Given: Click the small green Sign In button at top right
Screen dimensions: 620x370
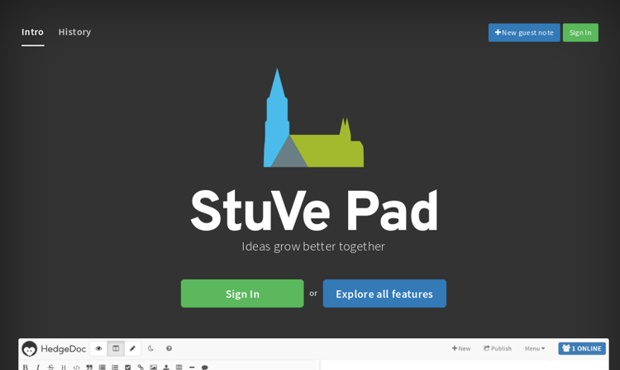Looking at the screenshot, I should 580,32.
